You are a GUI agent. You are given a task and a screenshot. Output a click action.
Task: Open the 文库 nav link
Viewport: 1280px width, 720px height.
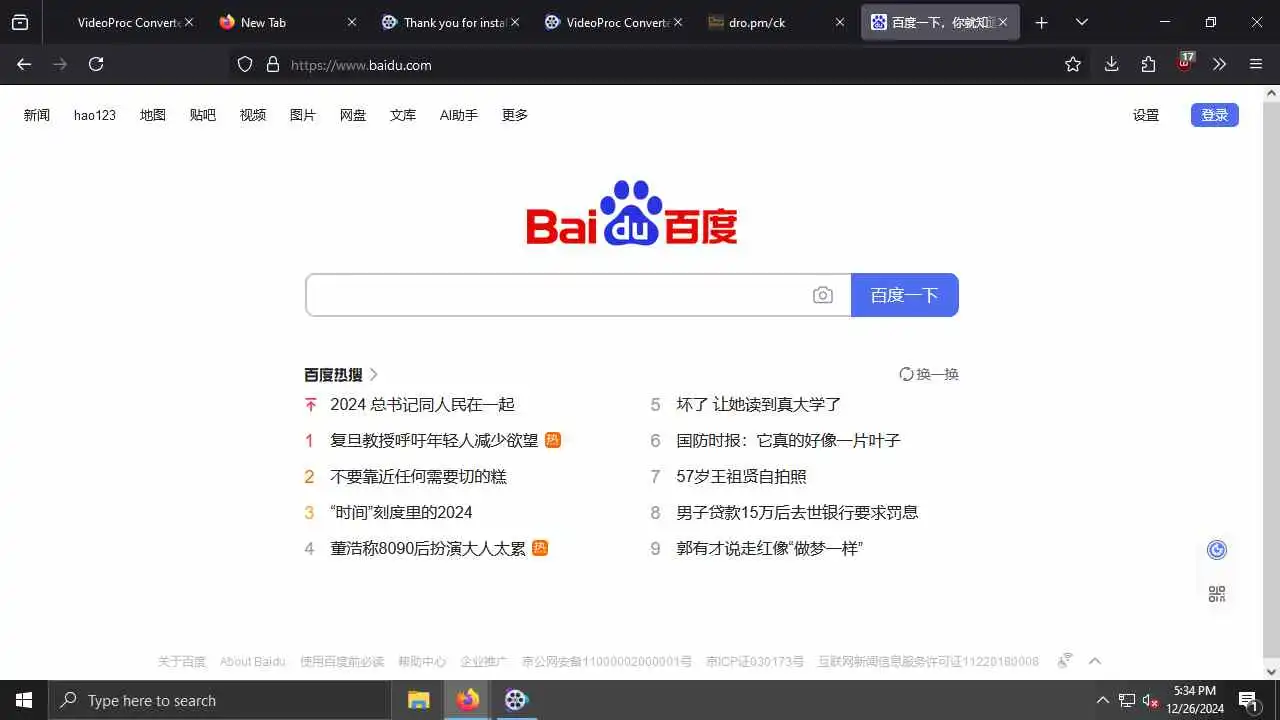click(x=403, y=115)
